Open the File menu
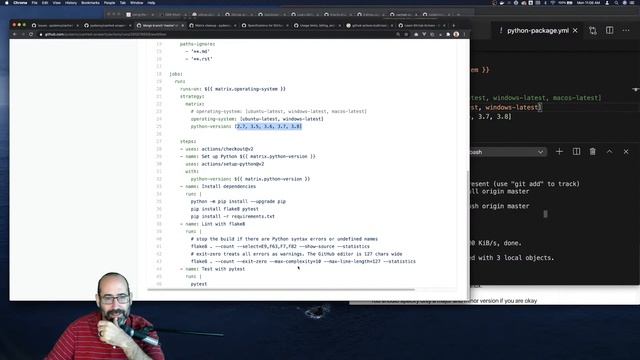The height and width of the screenshot is (360, 640). click(x=35, y=3)
